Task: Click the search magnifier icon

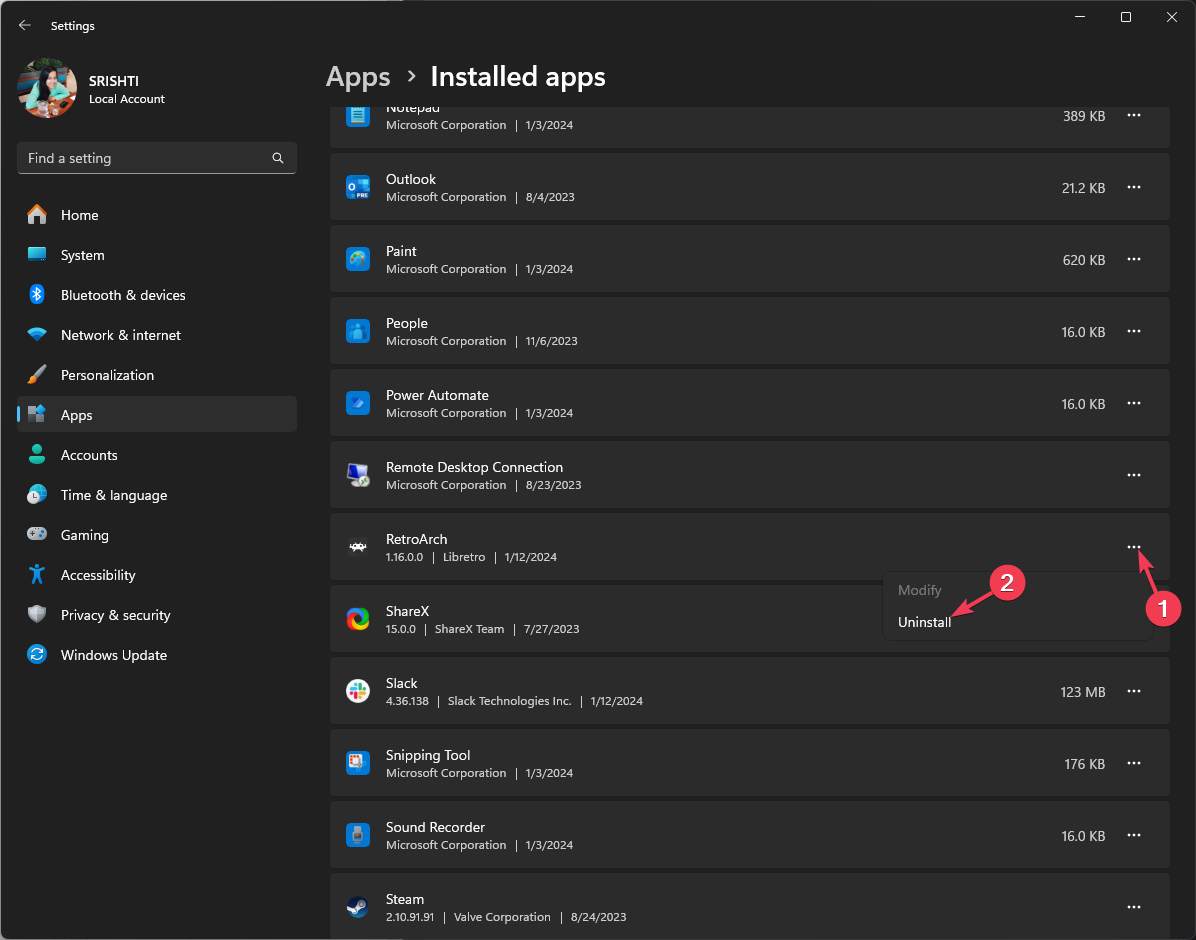Action: [x=278, y=158]
